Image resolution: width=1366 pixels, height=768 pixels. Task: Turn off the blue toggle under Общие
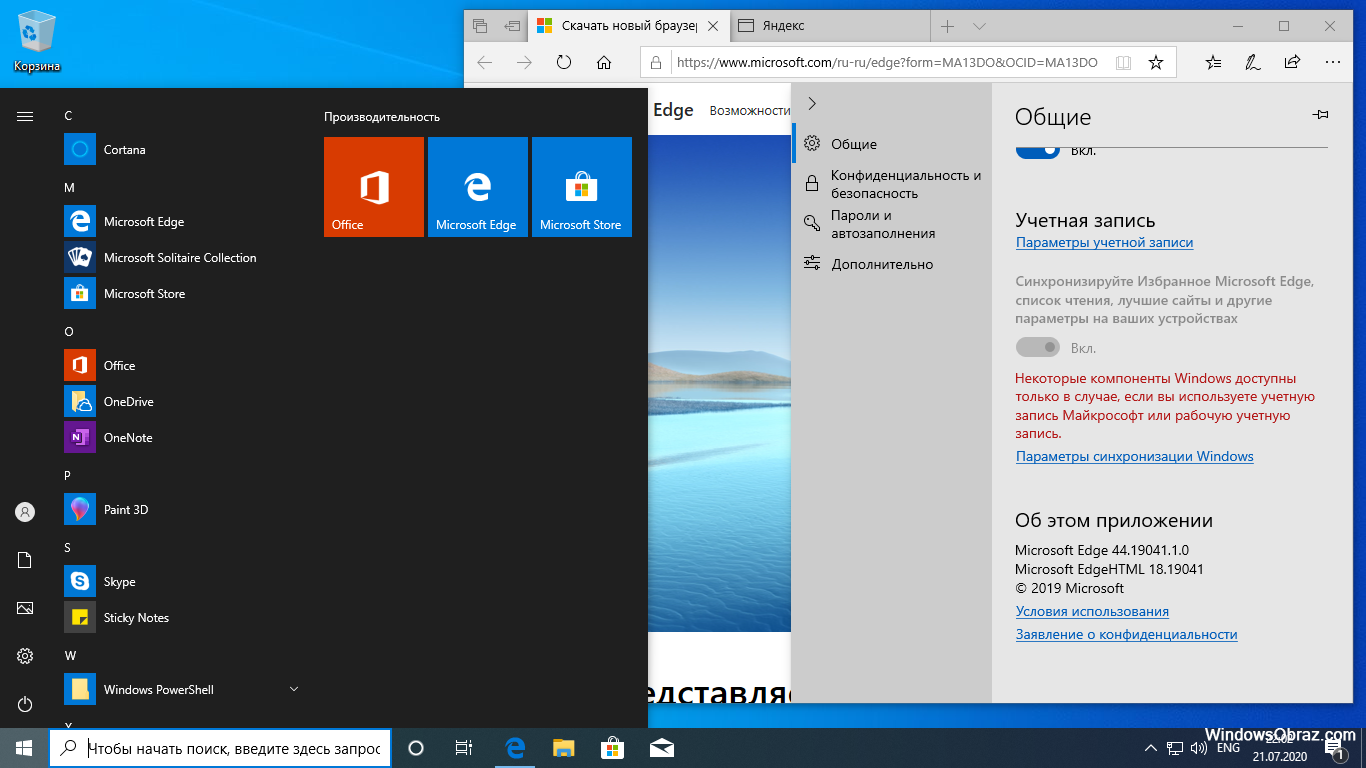pyautogui.click(x=1037, y=150)
